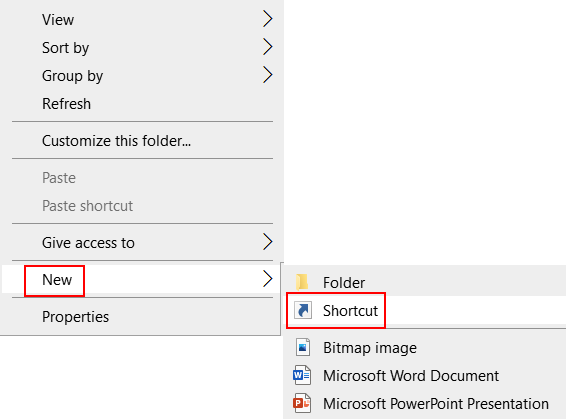Viewport: 566px width, 419px height.
Task: Expand the Group by submenu arrow
Action: click(x=267, y=75)
